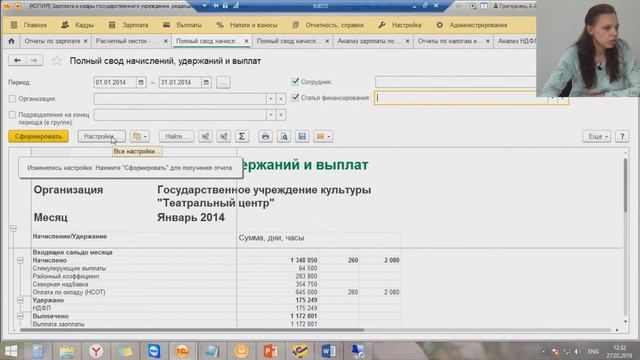Open PowerPoint from taskbar
The width and height of the screenshot is (640, 360).
(x=270, y=351)
